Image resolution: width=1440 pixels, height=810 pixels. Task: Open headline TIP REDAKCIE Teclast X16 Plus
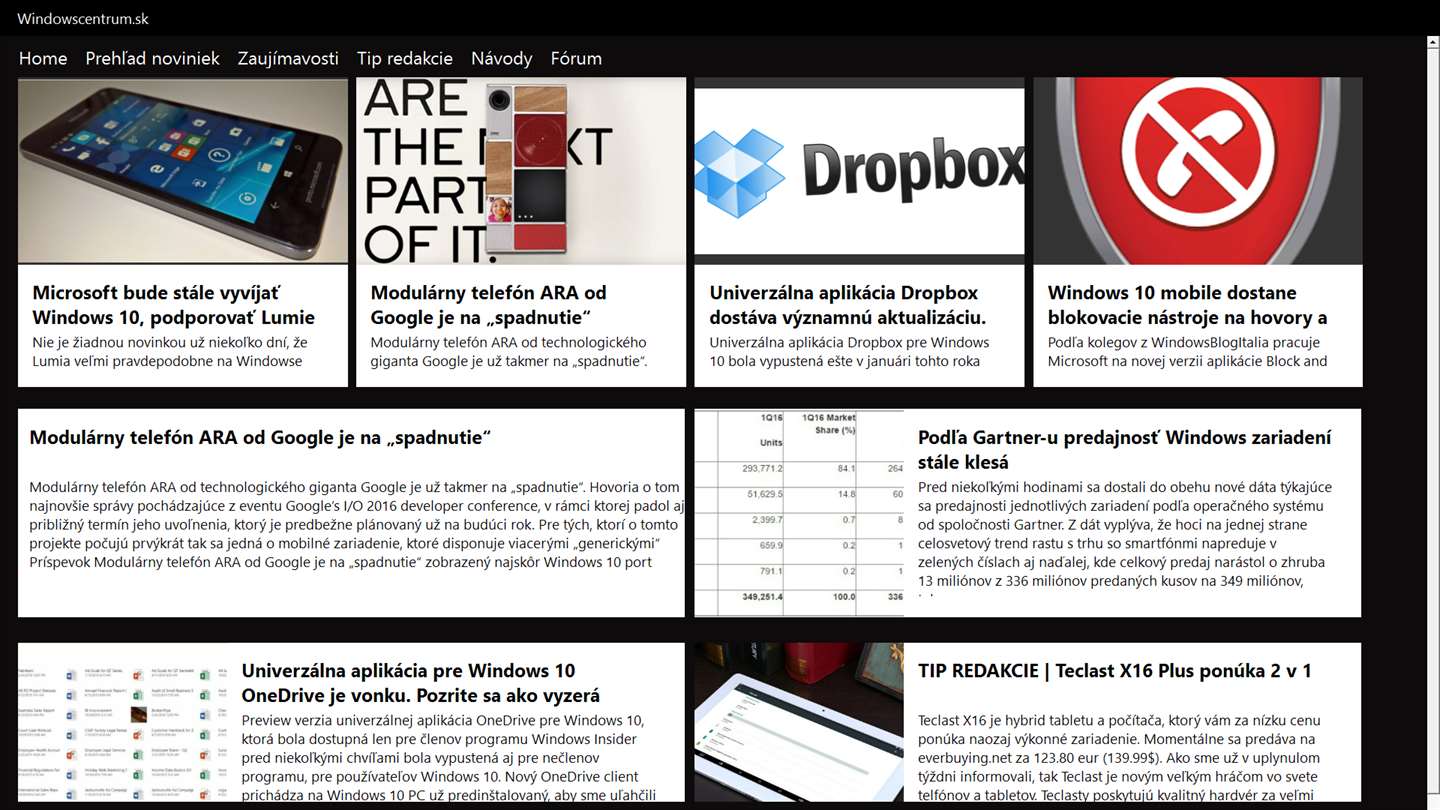pyautogui.click(x=1115, y=671)
